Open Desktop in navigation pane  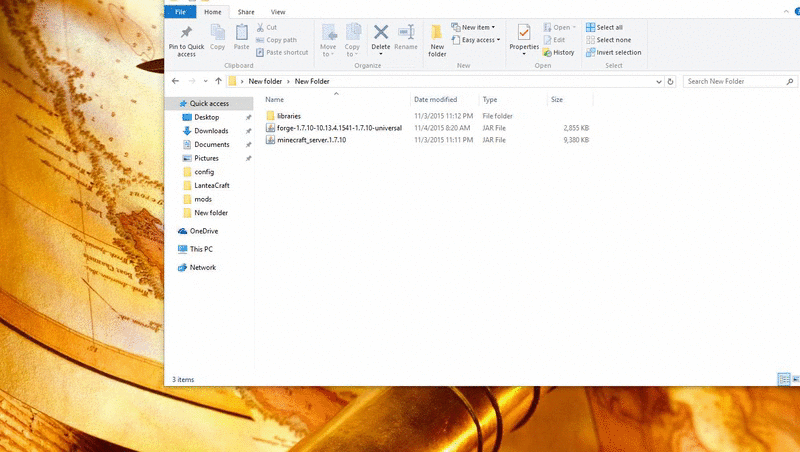pyautogui.click(x=206, y=117)
